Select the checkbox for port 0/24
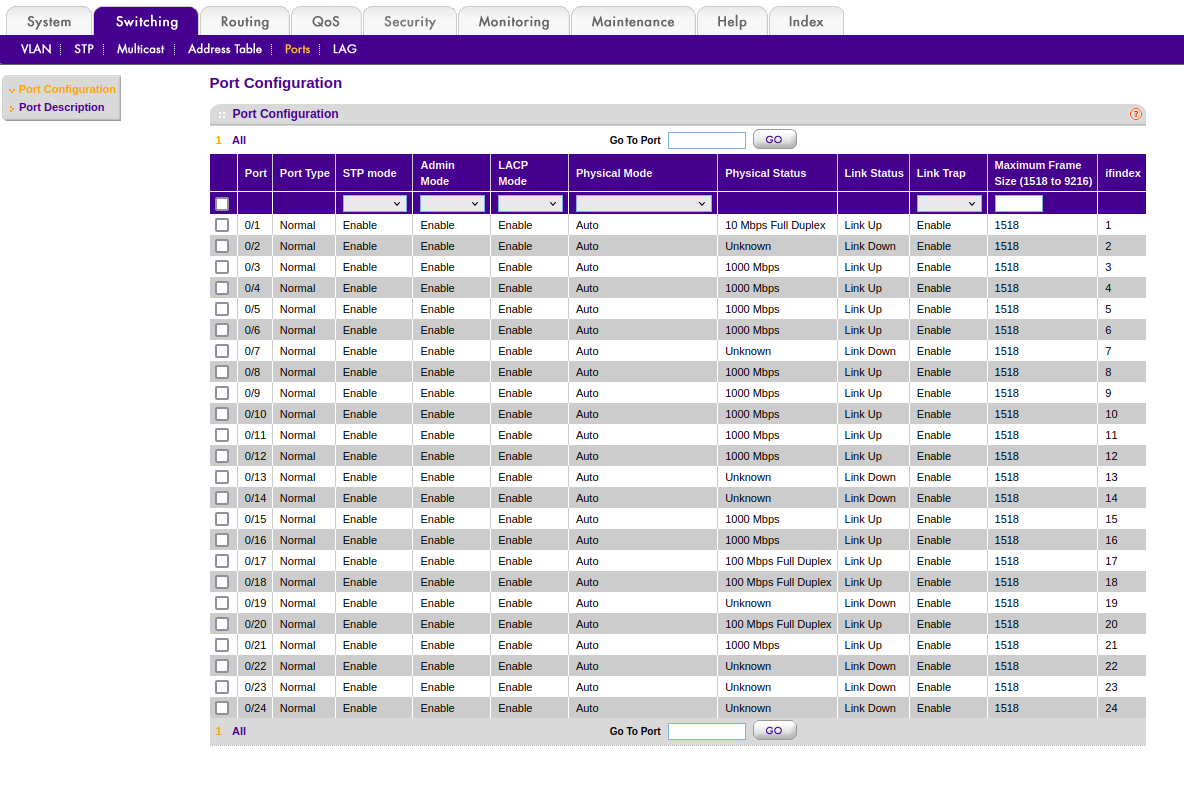Image resolution: width=1184 pixels, height=795 pixels. [x=222, y=708]
